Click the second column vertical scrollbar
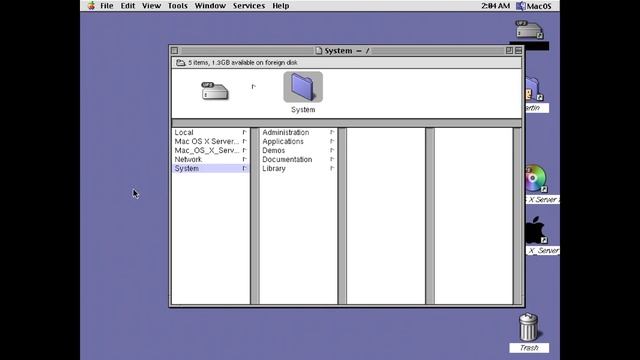The image size is (640, 360). pos(342,216)
